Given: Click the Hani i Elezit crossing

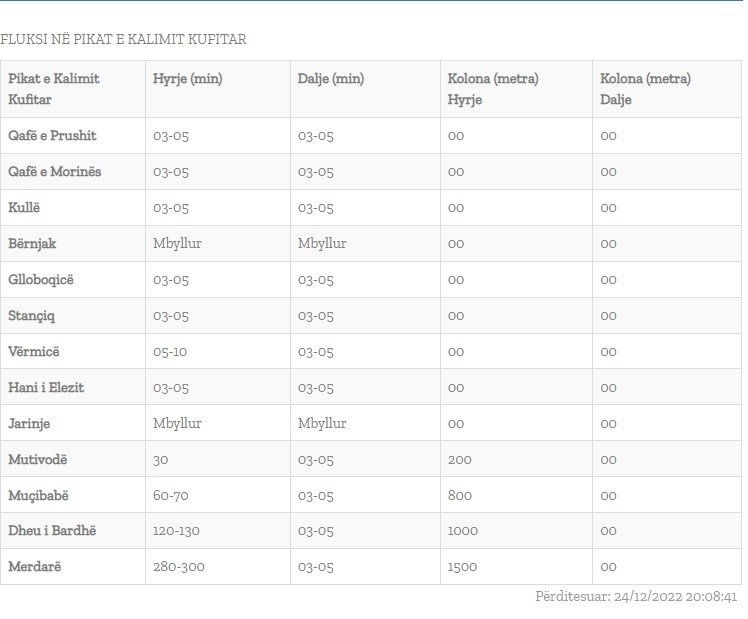Looking at the screenshot, I should [46, 388].
